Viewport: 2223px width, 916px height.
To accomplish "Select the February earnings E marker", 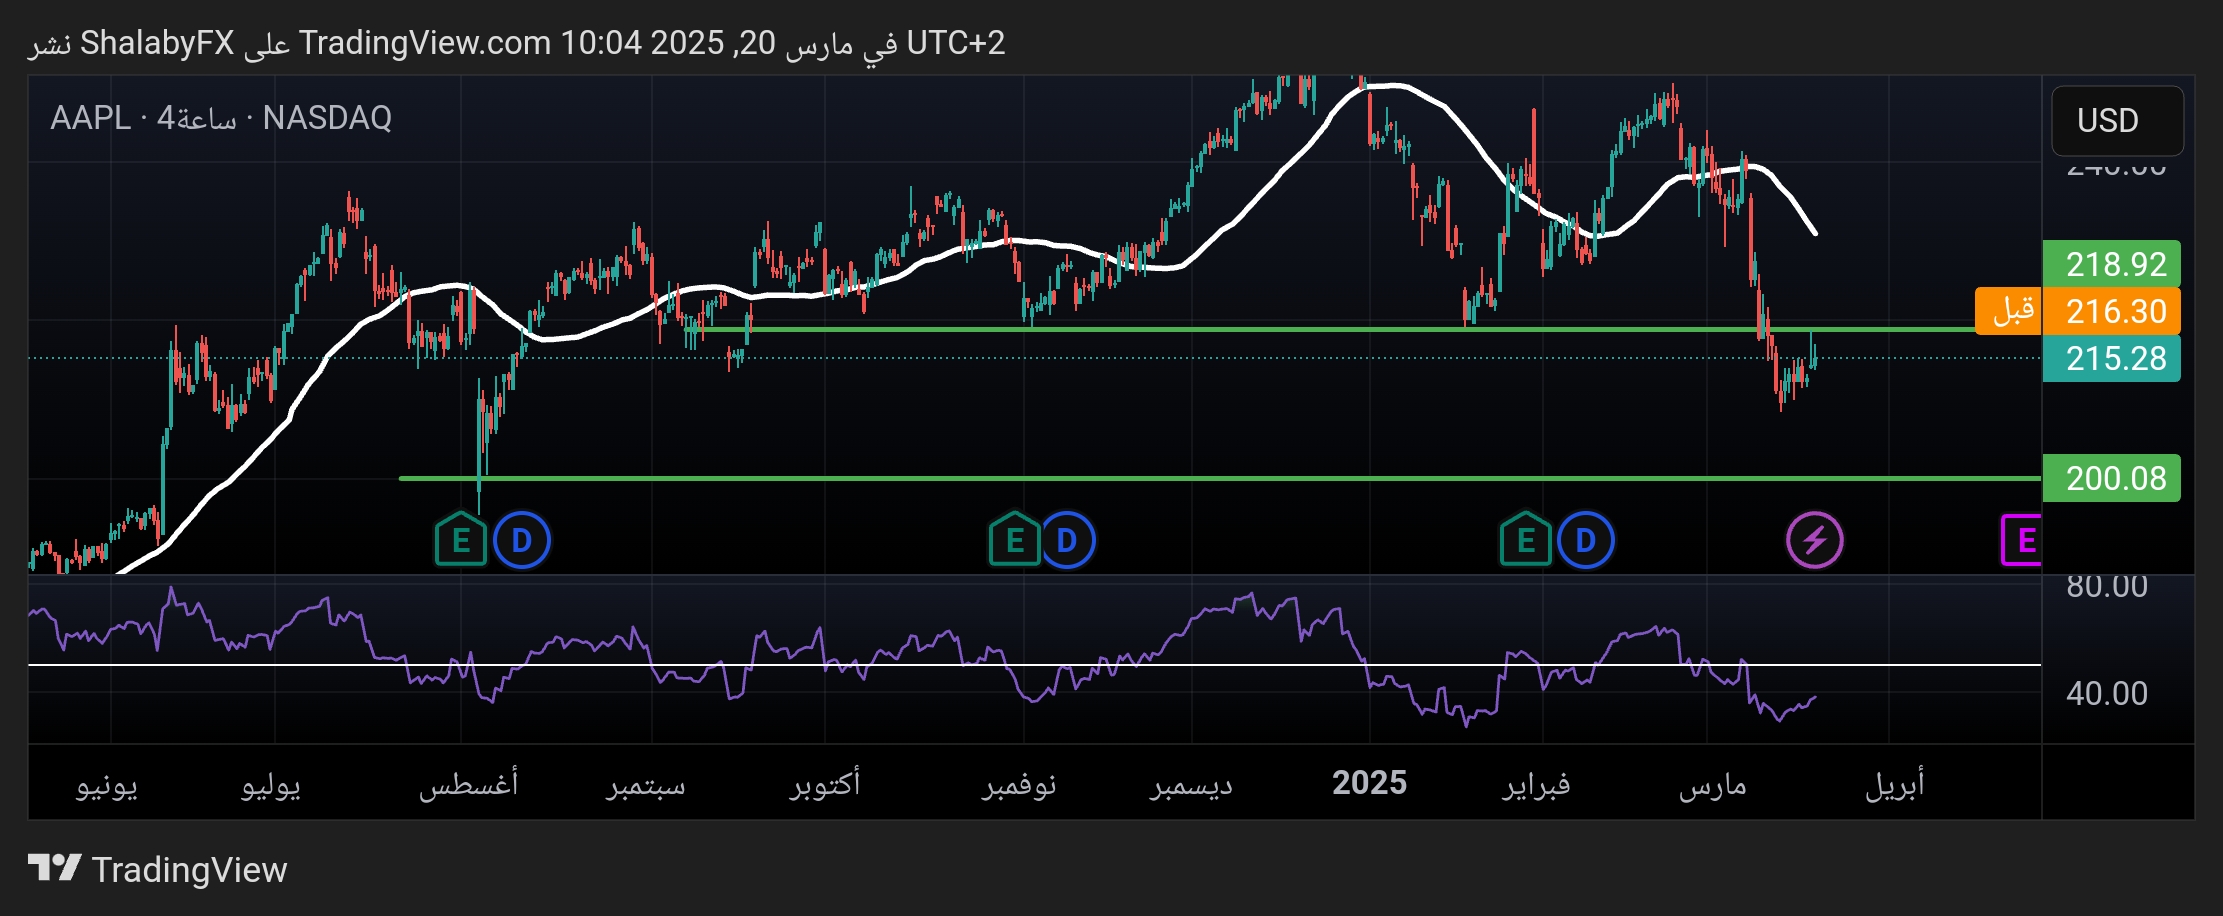I will (x=1526, y=540).
